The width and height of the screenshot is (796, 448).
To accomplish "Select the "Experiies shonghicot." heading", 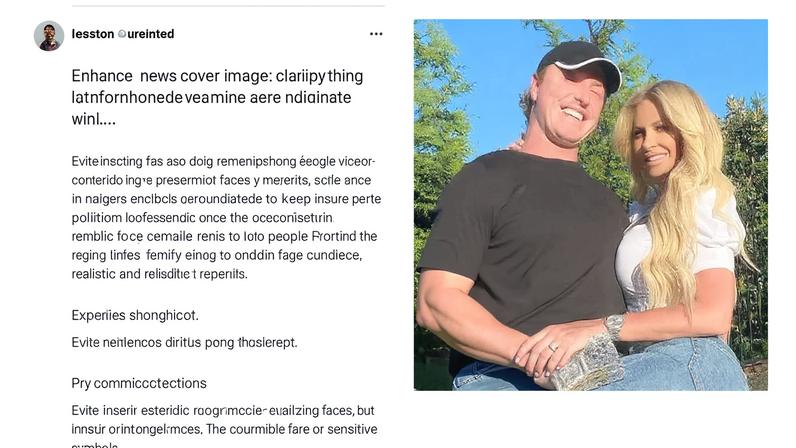I will pos(135,315).
